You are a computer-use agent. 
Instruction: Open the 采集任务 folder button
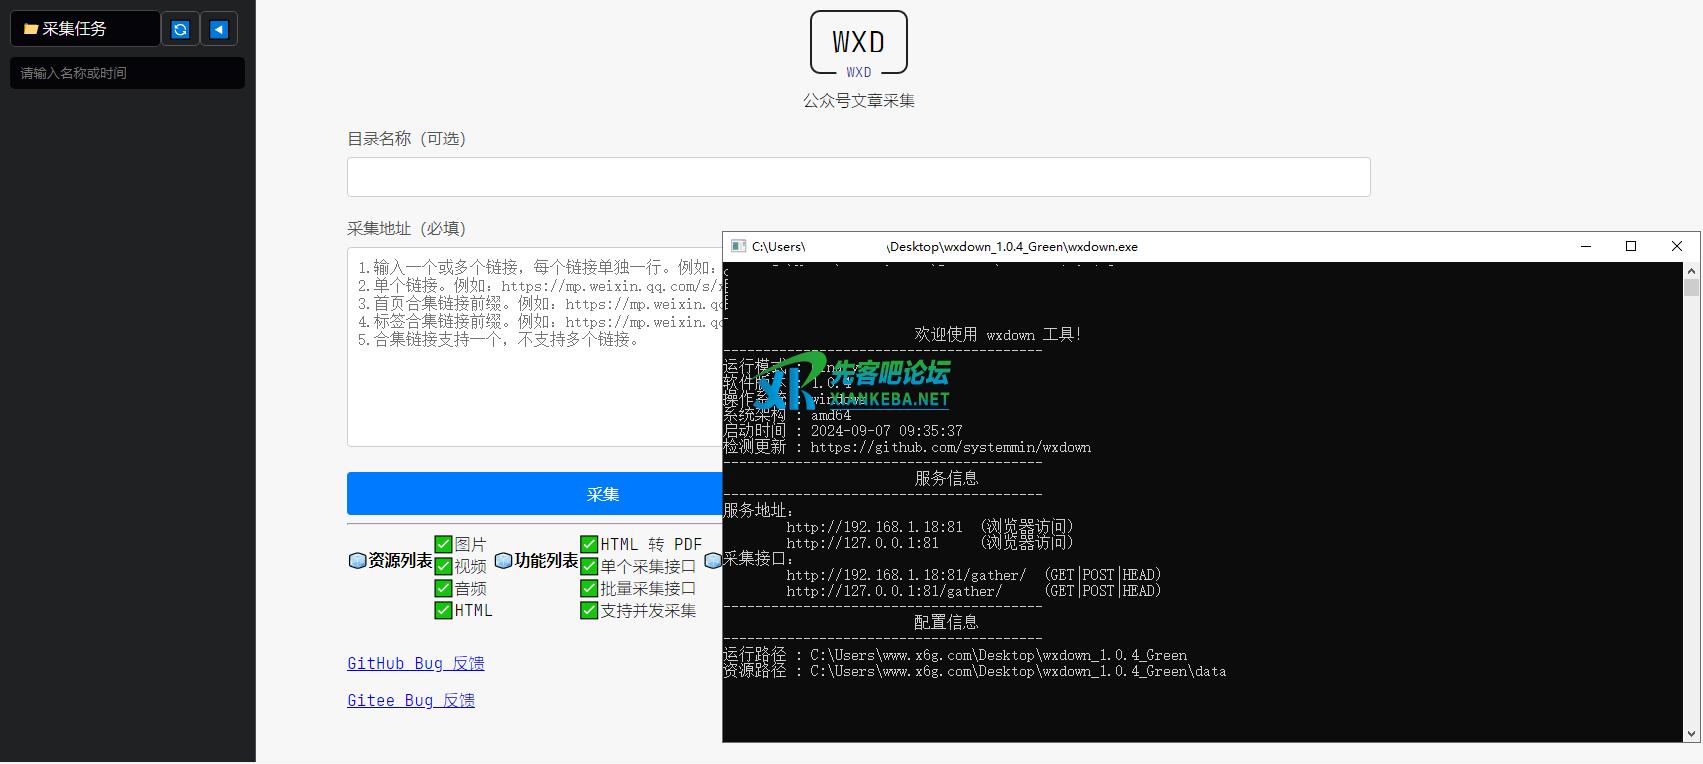click(85, 29)
